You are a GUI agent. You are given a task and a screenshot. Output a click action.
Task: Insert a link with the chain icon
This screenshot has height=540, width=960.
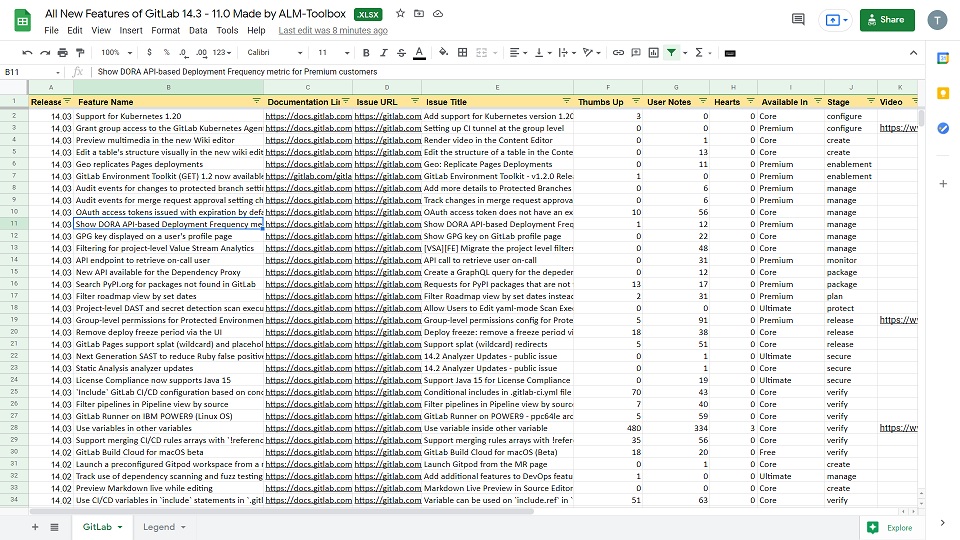pyautogui.click(x=618, y=53)
